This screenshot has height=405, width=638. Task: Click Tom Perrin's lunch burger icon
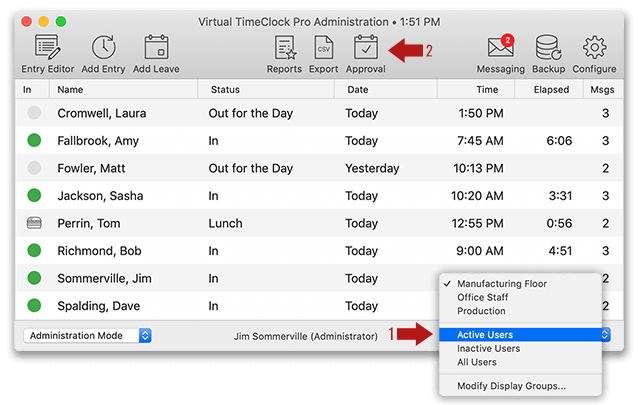point(34,223)
